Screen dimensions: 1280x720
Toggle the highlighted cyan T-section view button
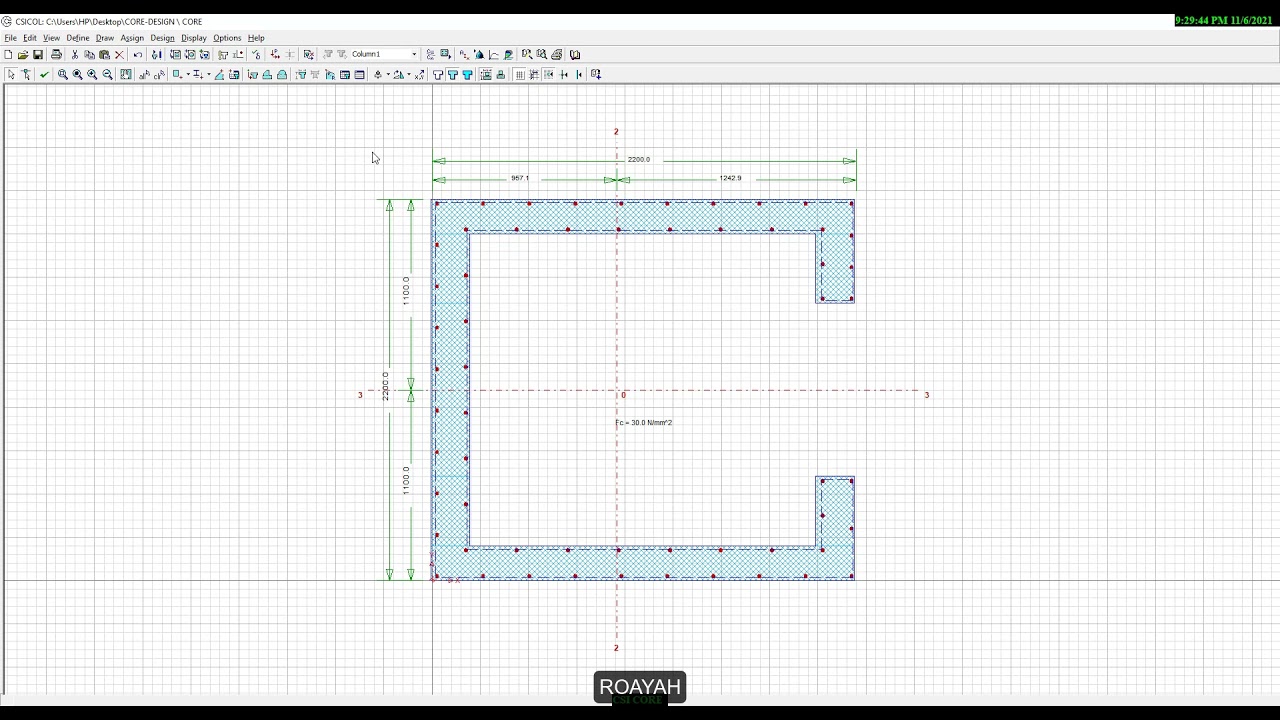[x=453, y=75]
